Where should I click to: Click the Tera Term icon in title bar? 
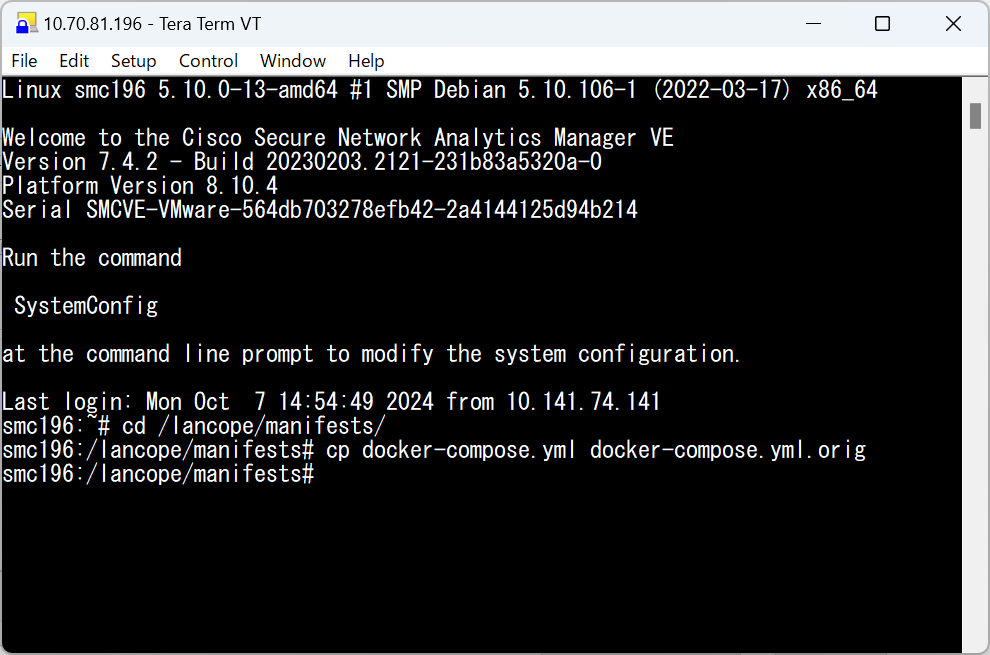click(x=26, y=24)
